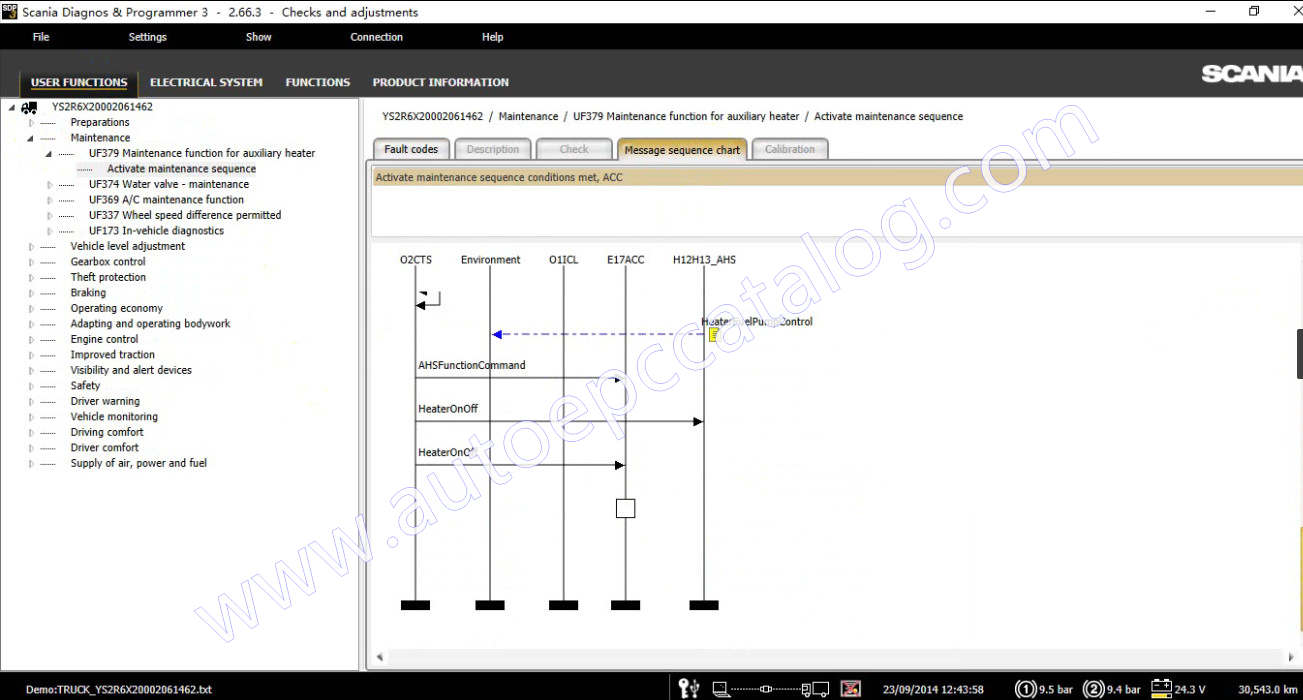Select Supply of air, power and fuel
The width and height of the screenshot is (1303, 700).
tap(138, 463)
